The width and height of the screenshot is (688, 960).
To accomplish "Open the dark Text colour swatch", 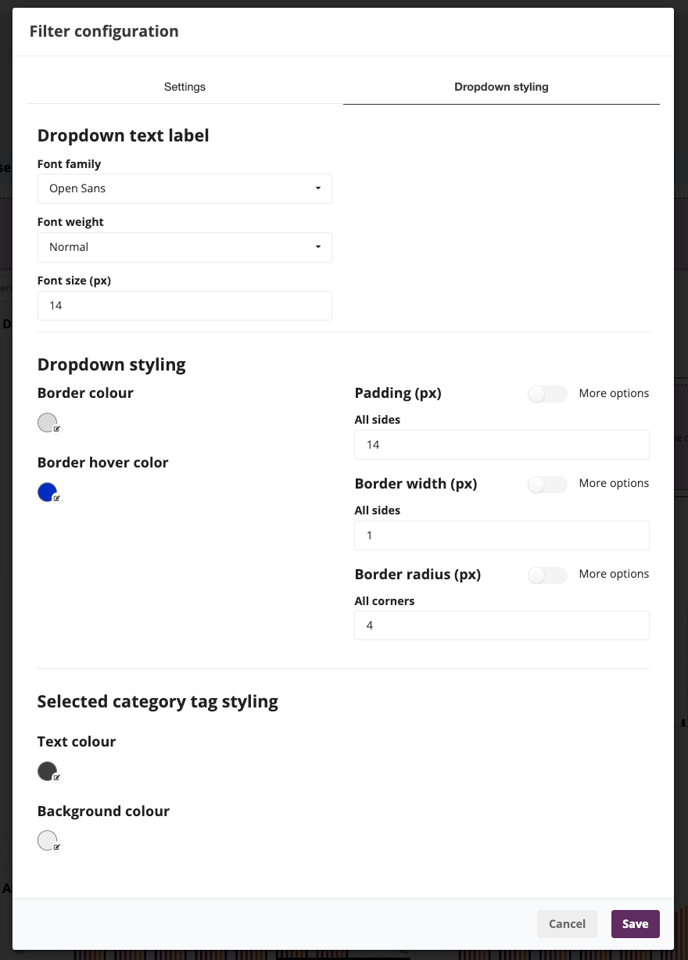I will click(47, 770).
